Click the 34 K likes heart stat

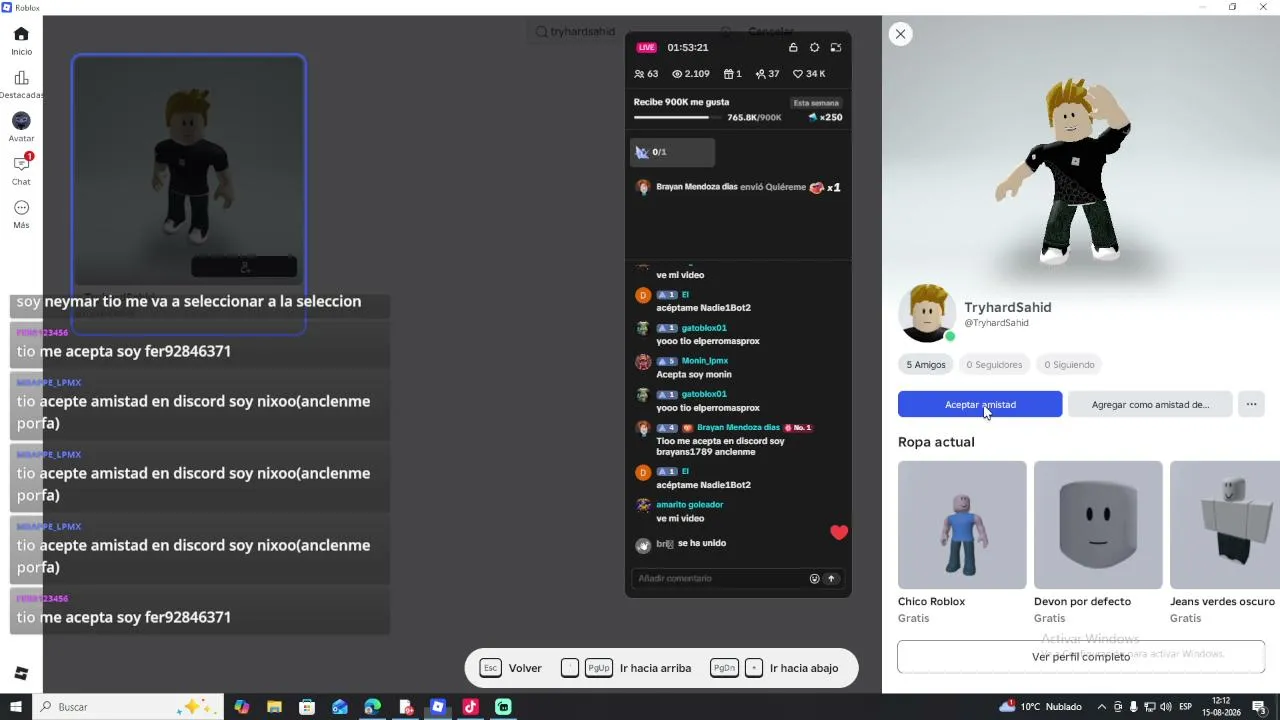point(809,74)
